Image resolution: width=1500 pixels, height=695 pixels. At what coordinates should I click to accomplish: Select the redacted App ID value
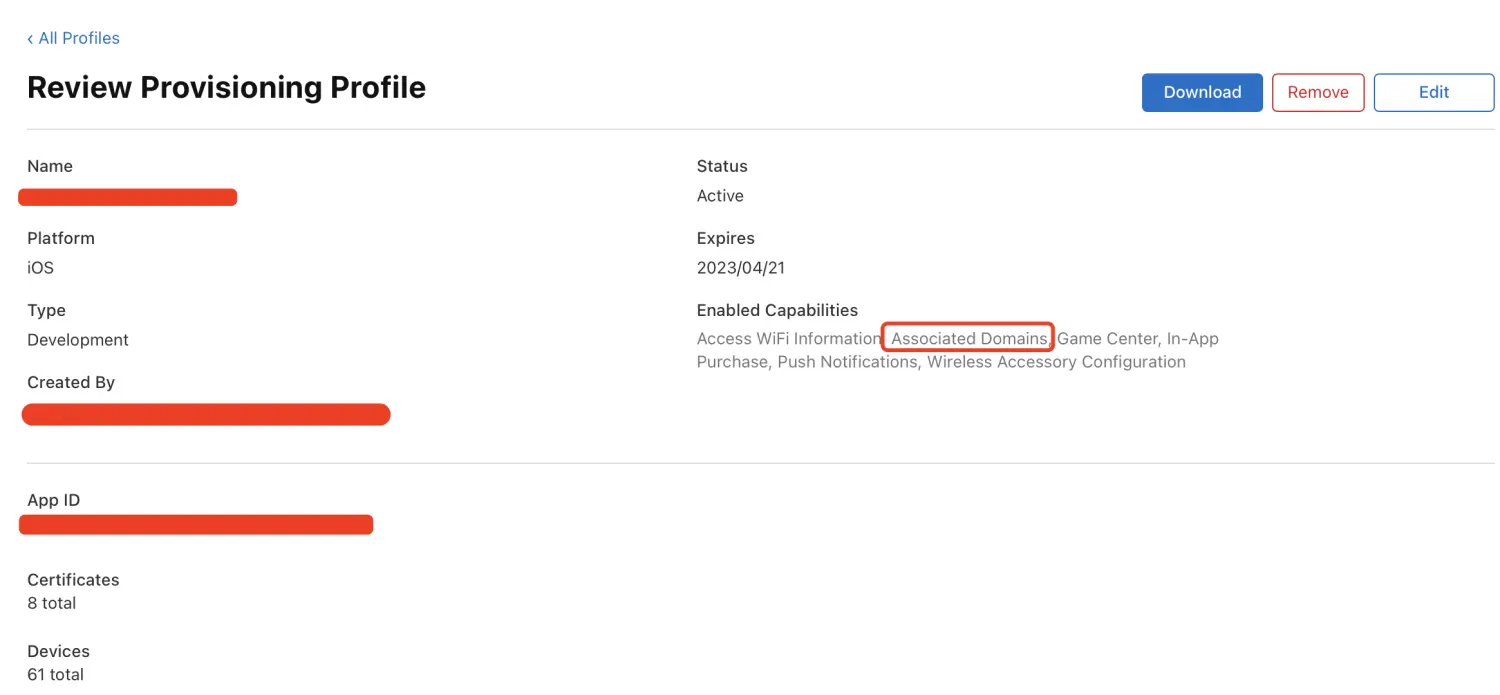pyautogui.click(x=196, y=524)
